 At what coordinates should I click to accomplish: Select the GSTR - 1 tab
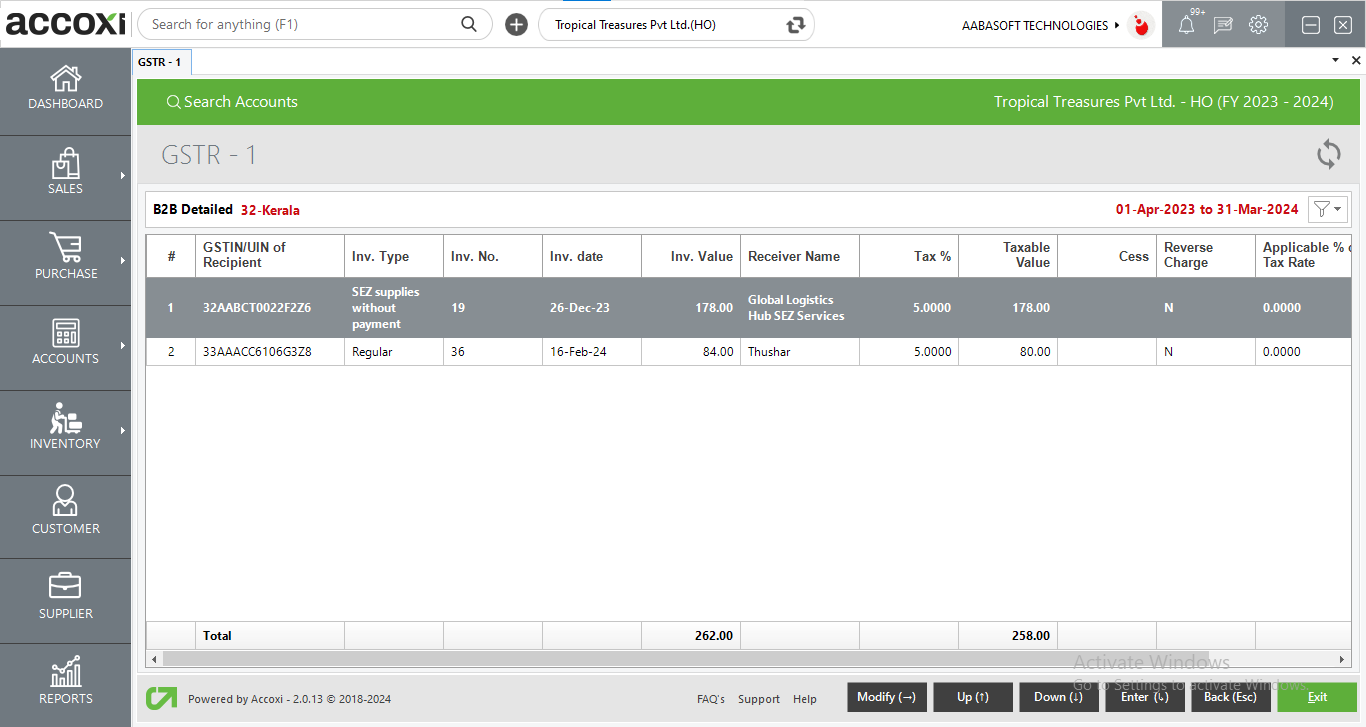tap(160, 62)
